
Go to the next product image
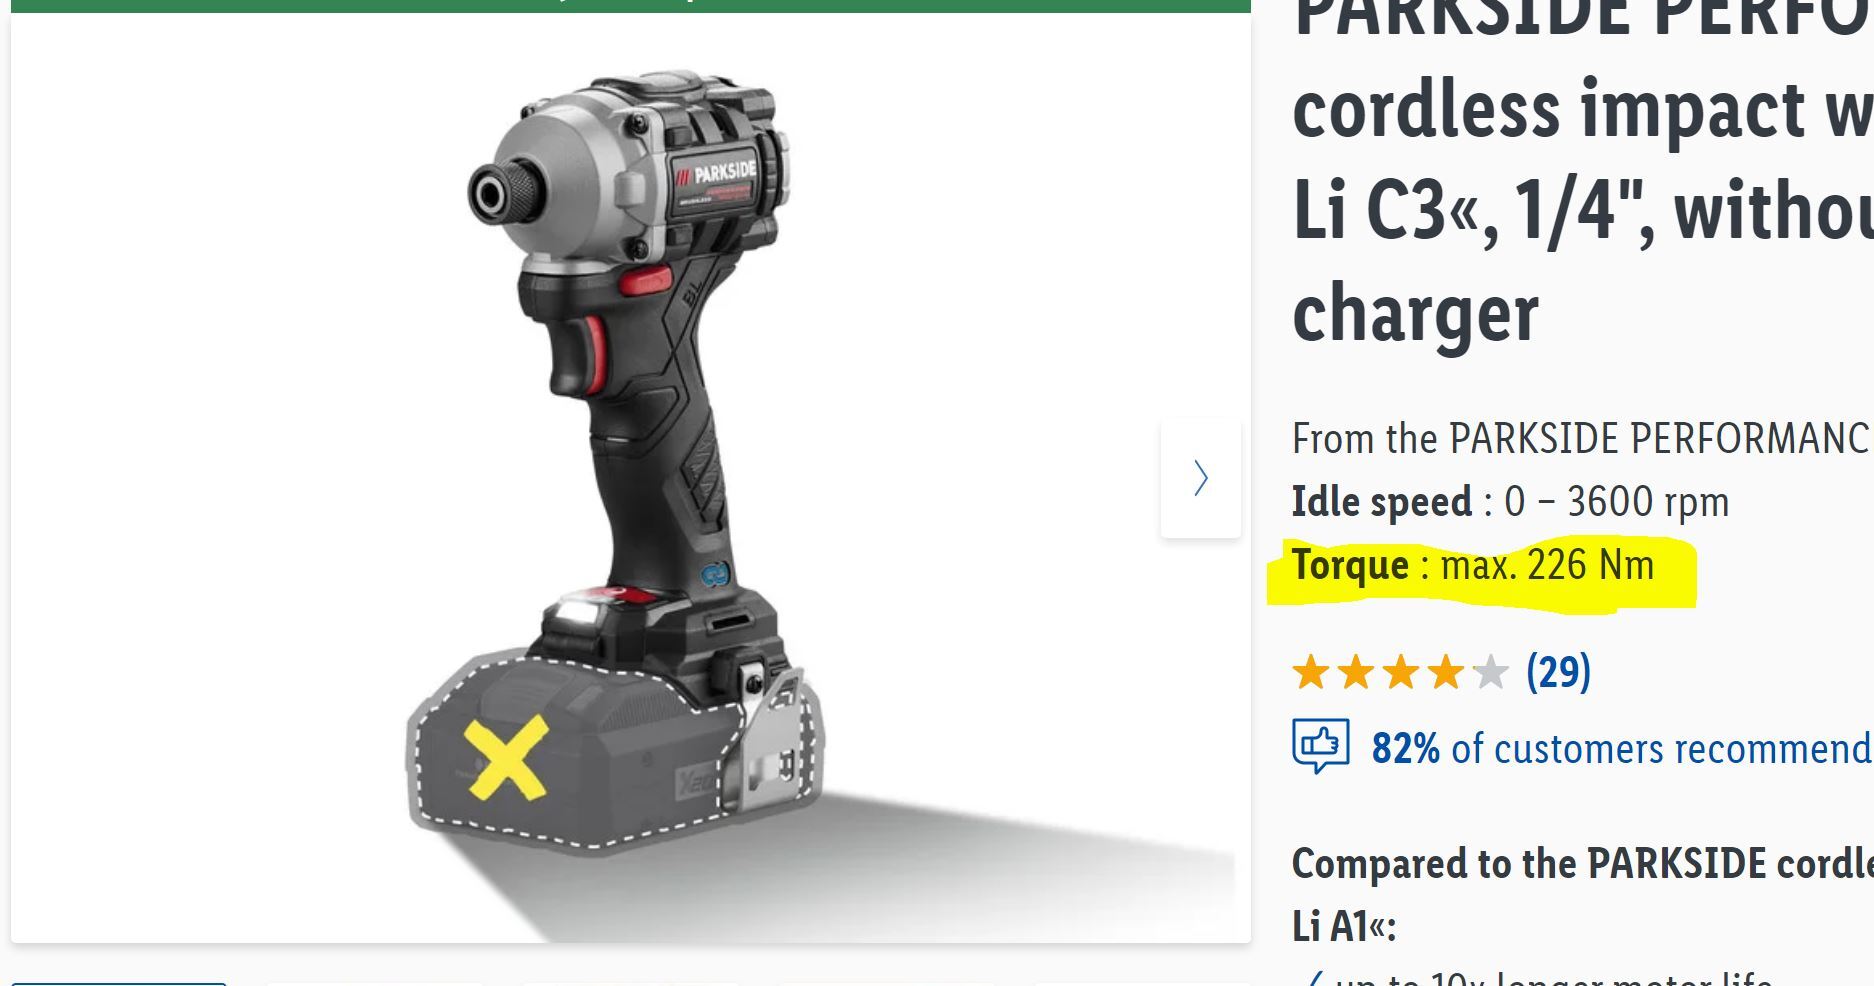coord(1200,478)
